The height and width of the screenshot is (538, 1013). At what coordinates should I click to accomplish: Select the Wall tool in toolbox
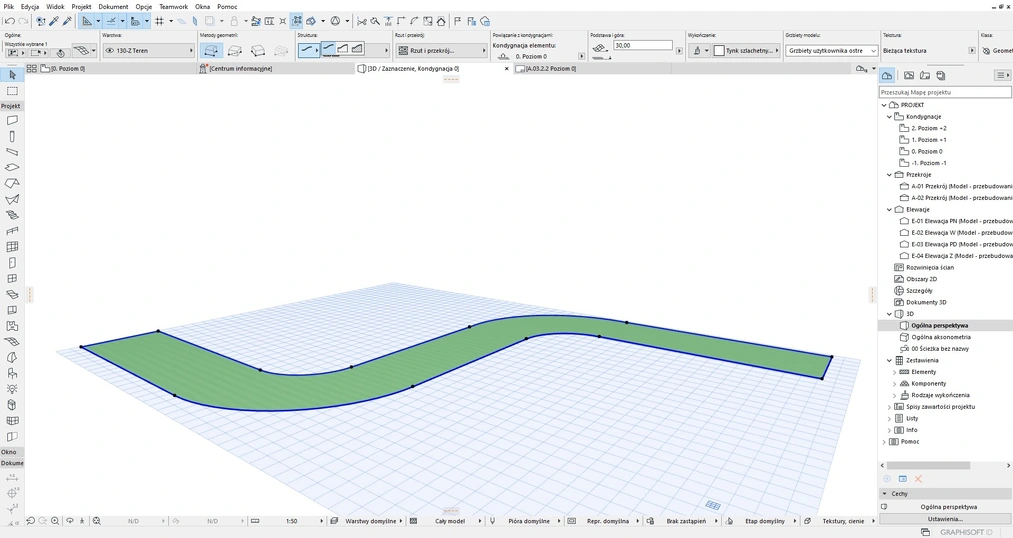(12, 120)
